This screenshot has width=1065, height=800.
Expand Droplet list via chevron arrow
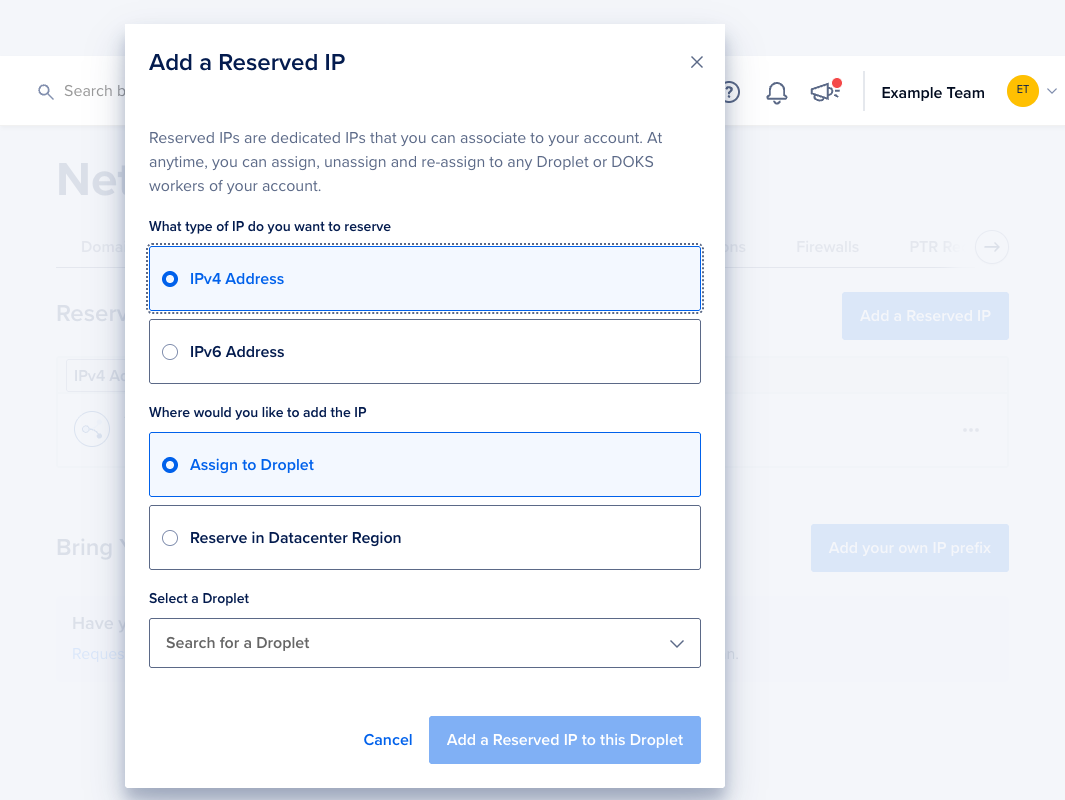point(676,644)
